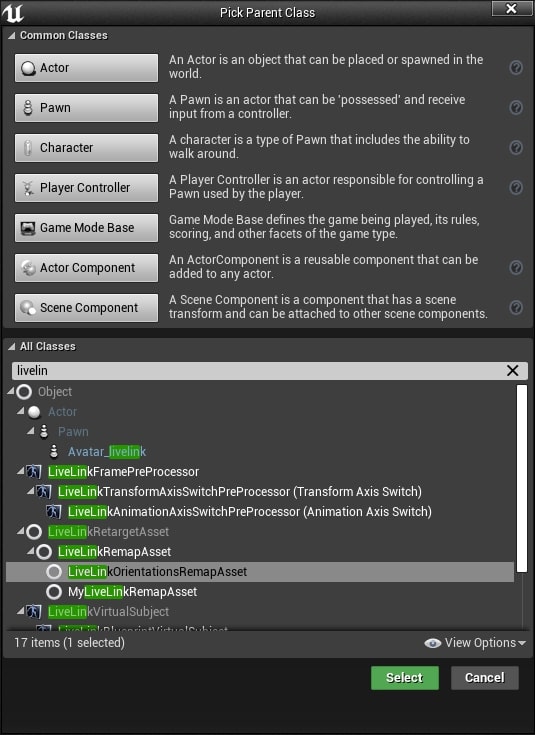Image resolution: width=535 pixels, height=735 pixels.
Task: Click the help icon beside Actor description
Action: (516, 68)
